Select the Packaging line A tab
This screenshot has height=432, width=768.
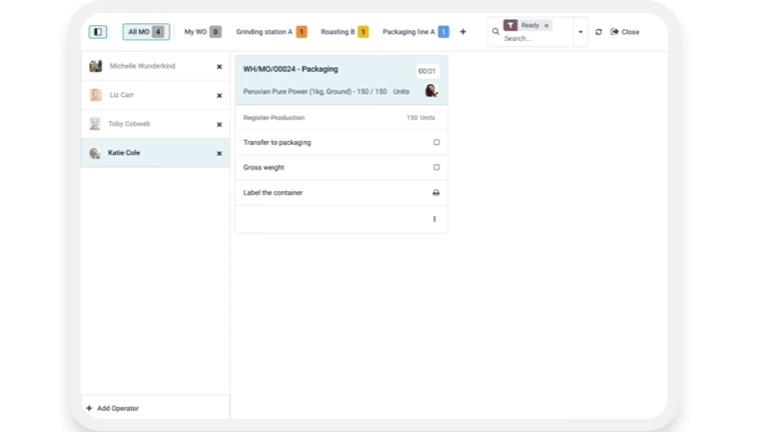point(415,32)
